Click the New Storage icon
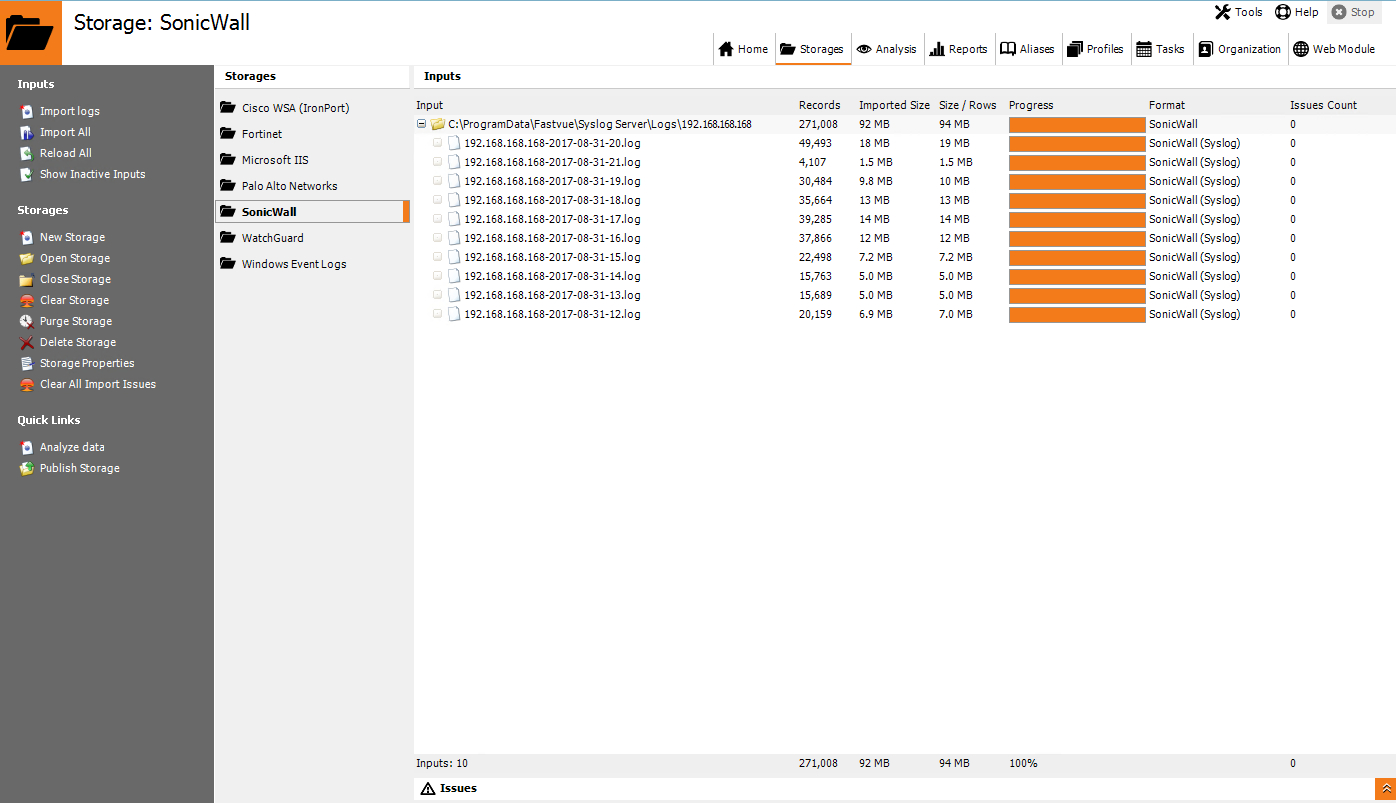Viewport: 1396px width, 803px height. click(x=27, y=237)
